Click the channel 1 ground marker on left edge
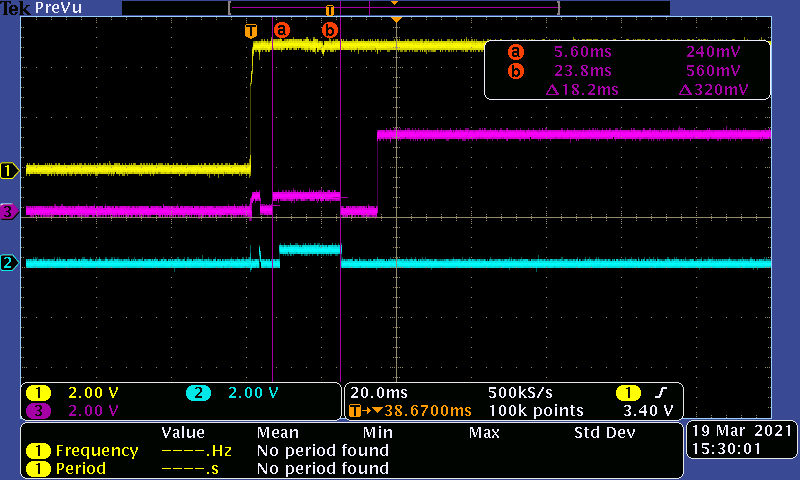Screen dimensions: 800x480 click(9, 170)
